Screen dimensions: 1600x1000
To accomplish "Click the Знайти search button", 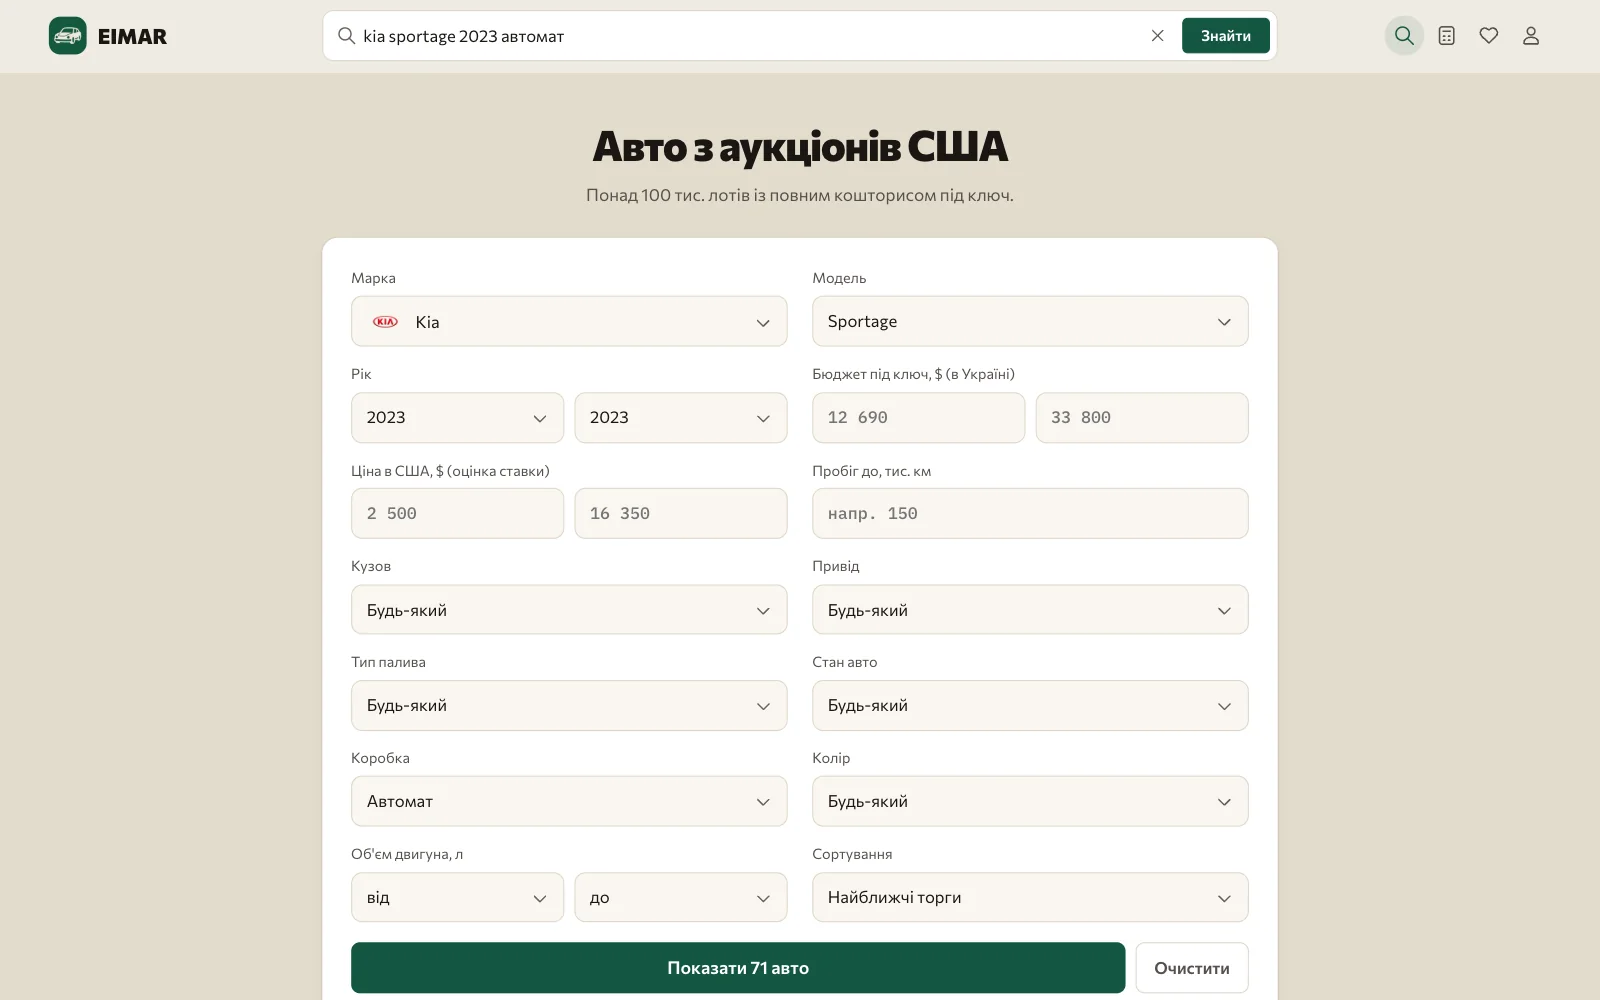I will (1226, 36).
